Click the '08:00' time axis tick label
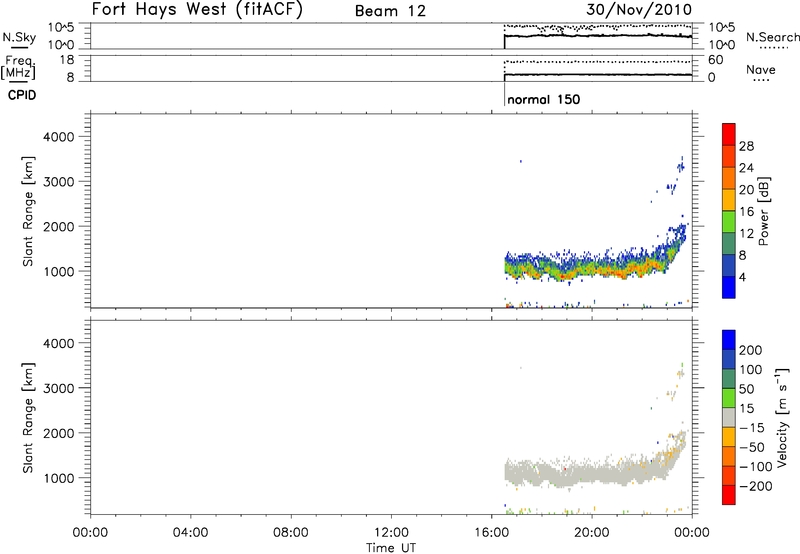Viewport: 800px width, 554px height. pyautogui.click(x=291, y=533)
